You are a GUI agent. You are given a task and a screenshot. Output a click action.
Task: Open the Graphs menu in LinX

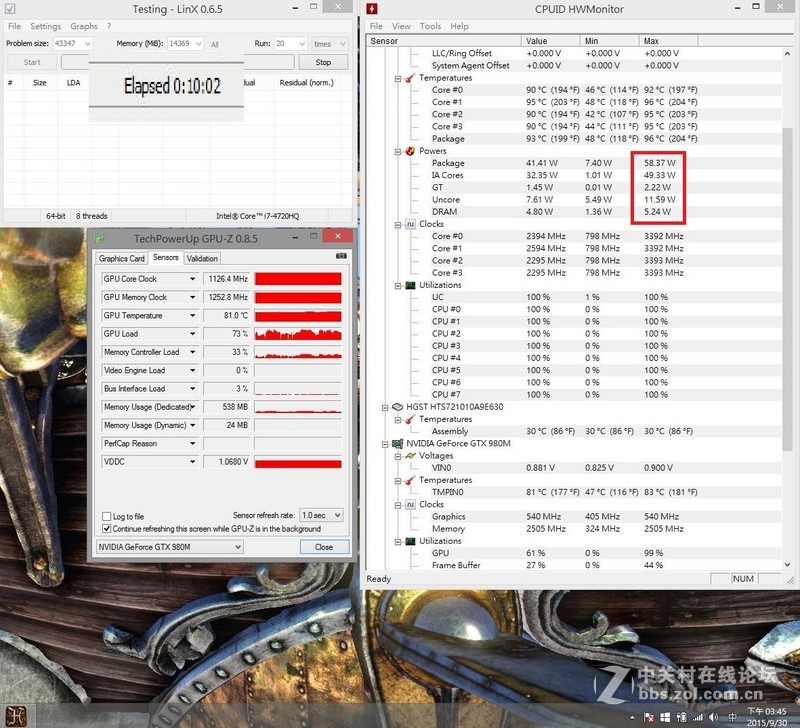84,26
